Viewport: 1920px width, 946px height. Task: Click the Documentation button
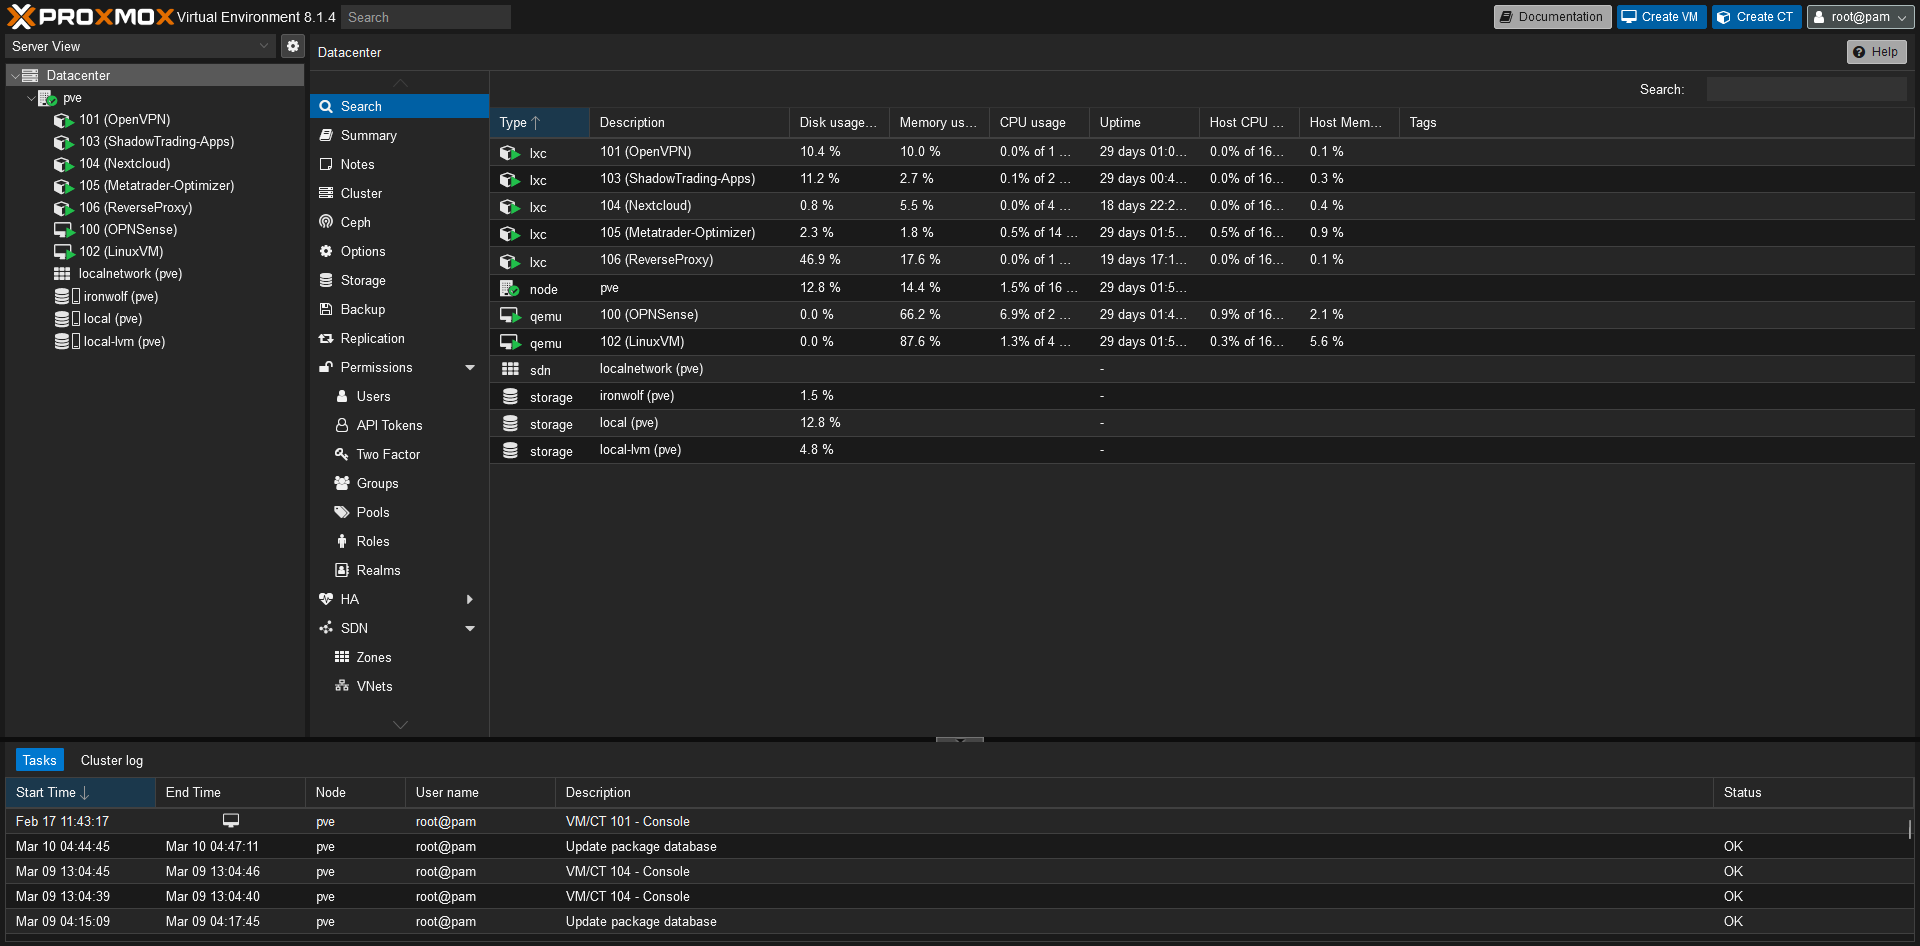click(x=1552, y=17)
